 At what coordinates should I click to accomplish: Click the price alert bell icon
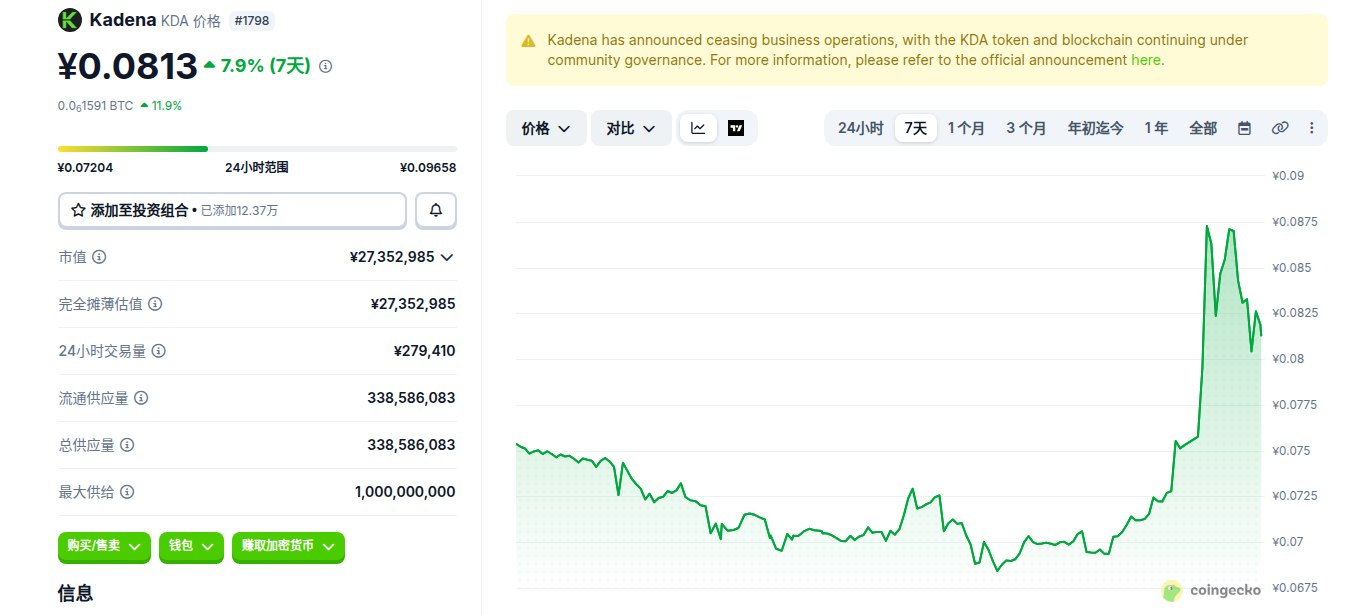tap(436, 210)
